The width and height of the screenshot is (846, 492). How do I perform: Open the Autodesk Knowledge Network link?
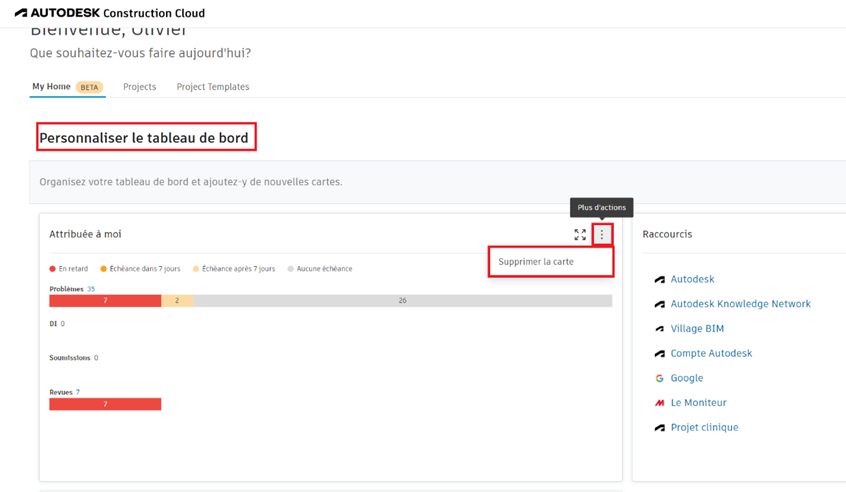[x=740, y=304]
